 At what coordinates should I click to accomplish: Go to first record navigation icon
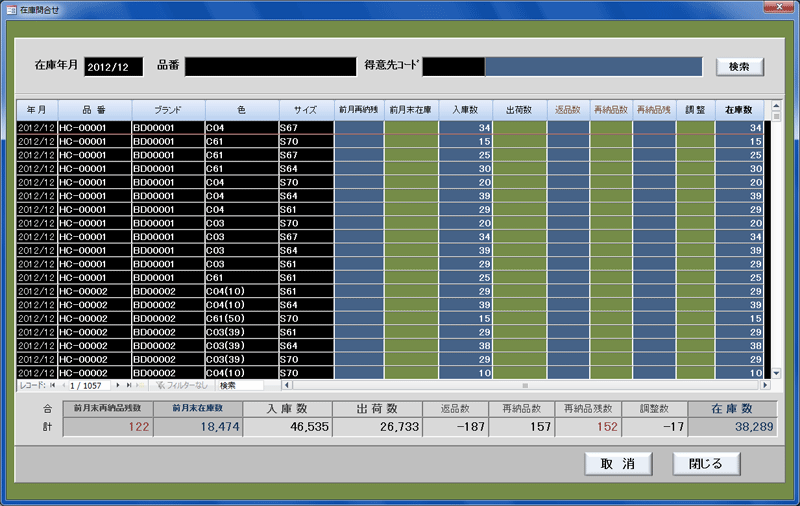point(53,386)
